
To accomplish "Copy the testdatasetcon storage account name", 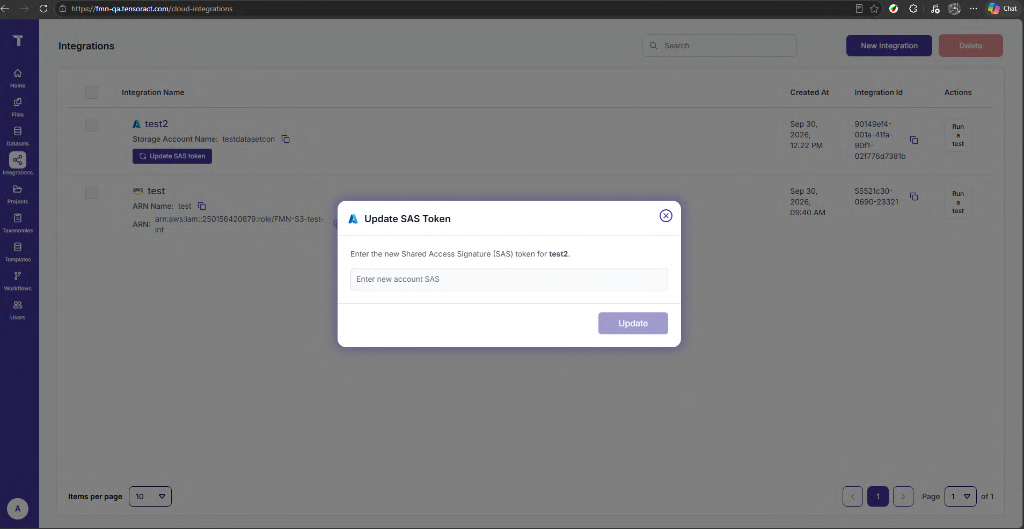I will [x=285, y=139].
